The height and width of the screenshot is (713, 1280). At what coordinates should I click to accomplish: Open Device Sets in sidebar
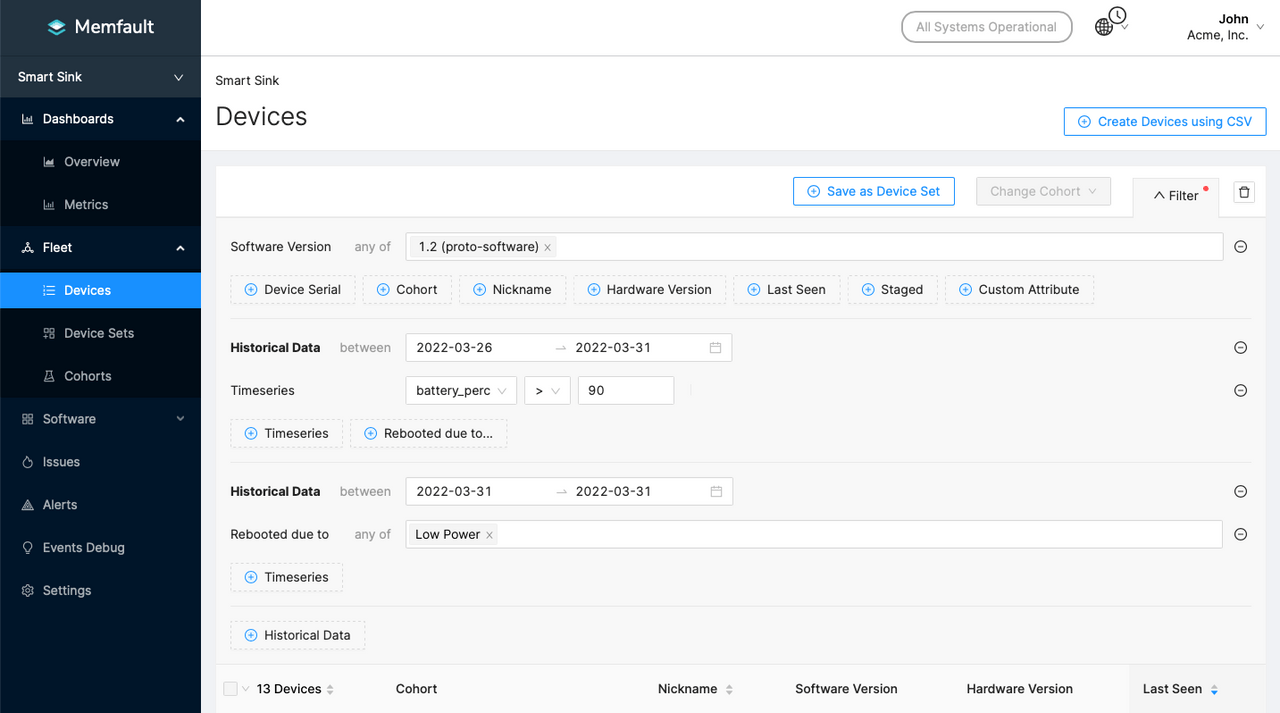click(x=98, y=333)
